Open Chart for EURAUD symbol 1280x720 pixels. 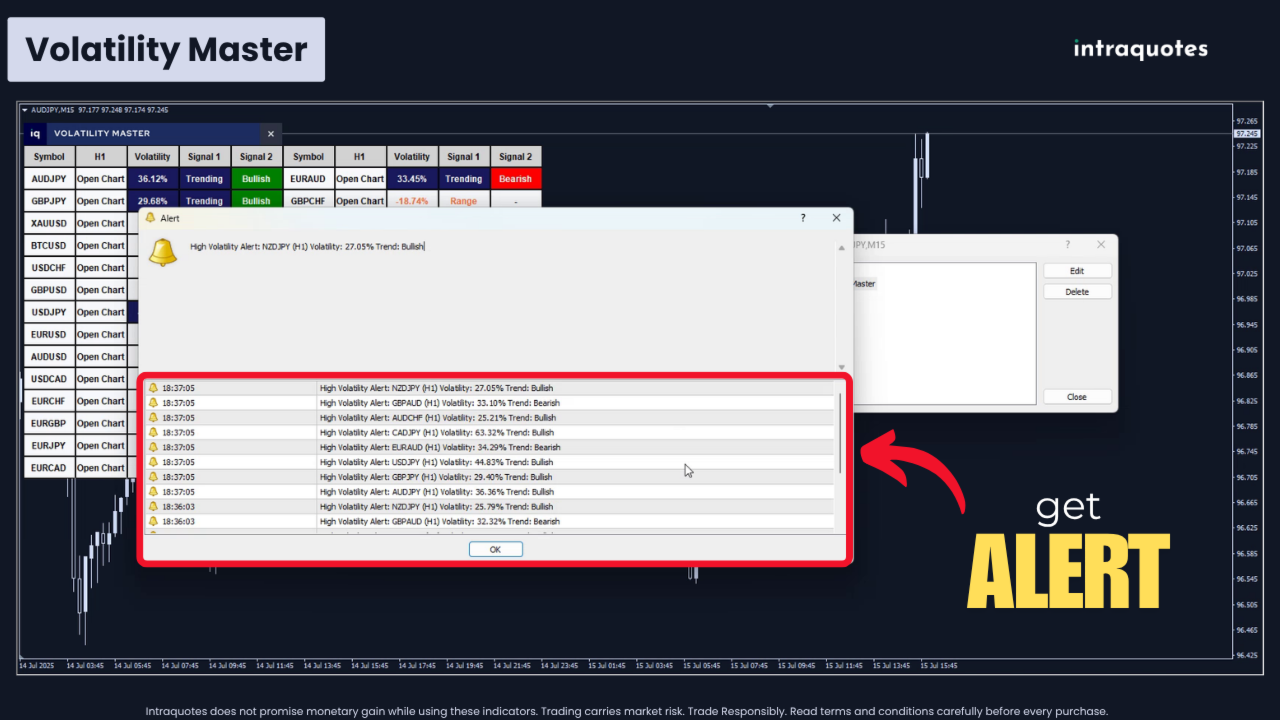(x=360, y=179)
